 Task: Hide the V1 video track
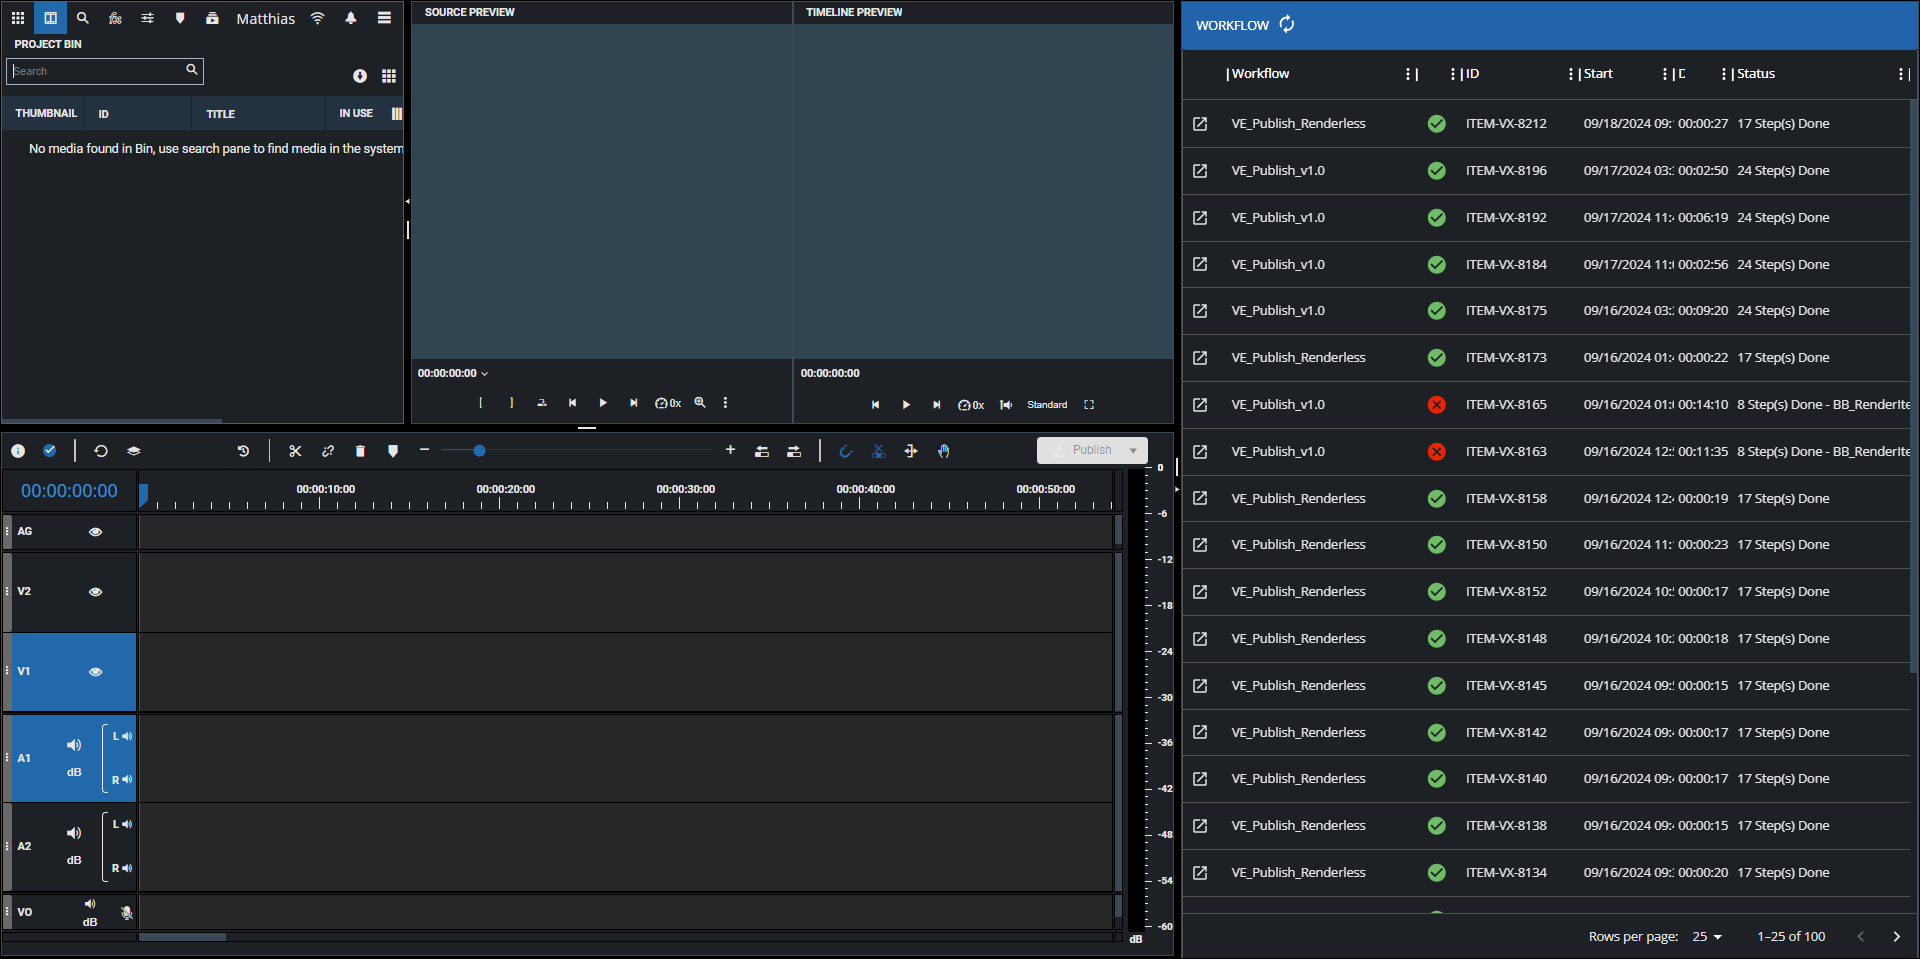pos(95,672)
